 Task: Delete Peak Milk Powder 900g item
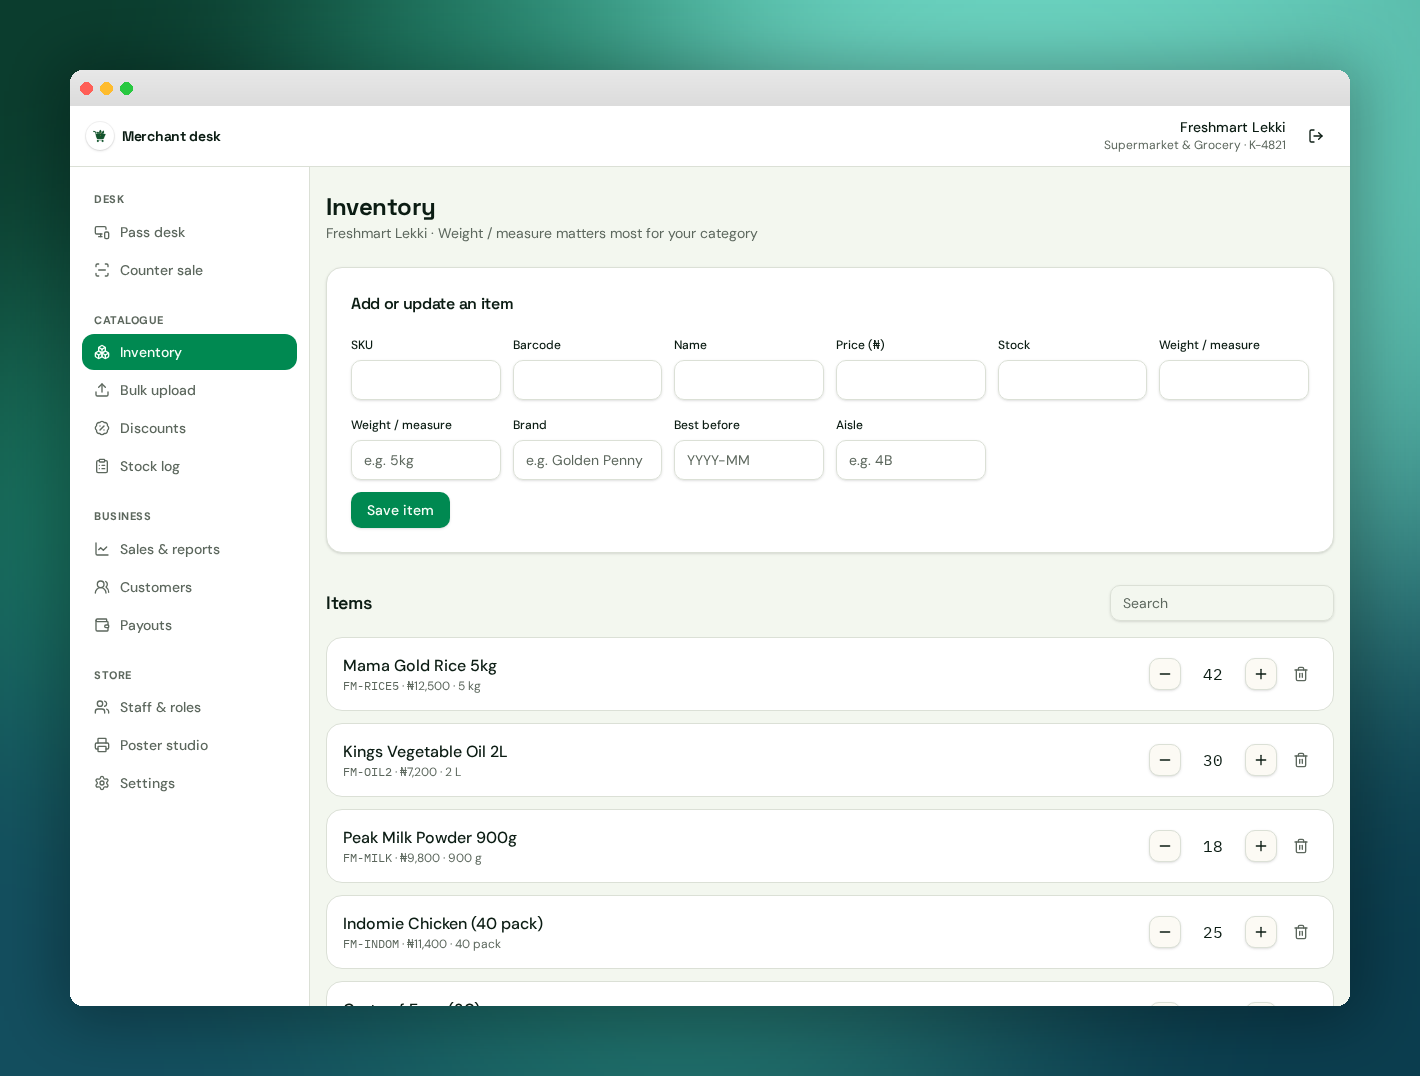pos(1301,846)
